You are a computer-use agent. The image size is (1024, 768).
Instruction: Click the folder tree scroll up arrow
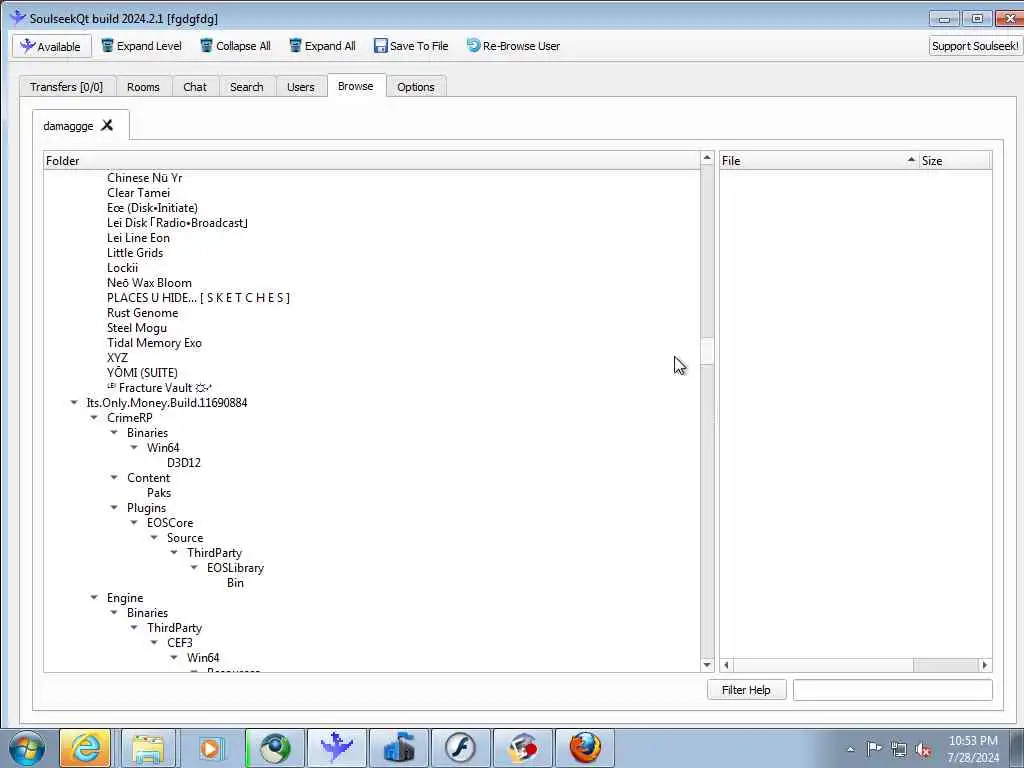pyautogui.click(x=707, y=158)
